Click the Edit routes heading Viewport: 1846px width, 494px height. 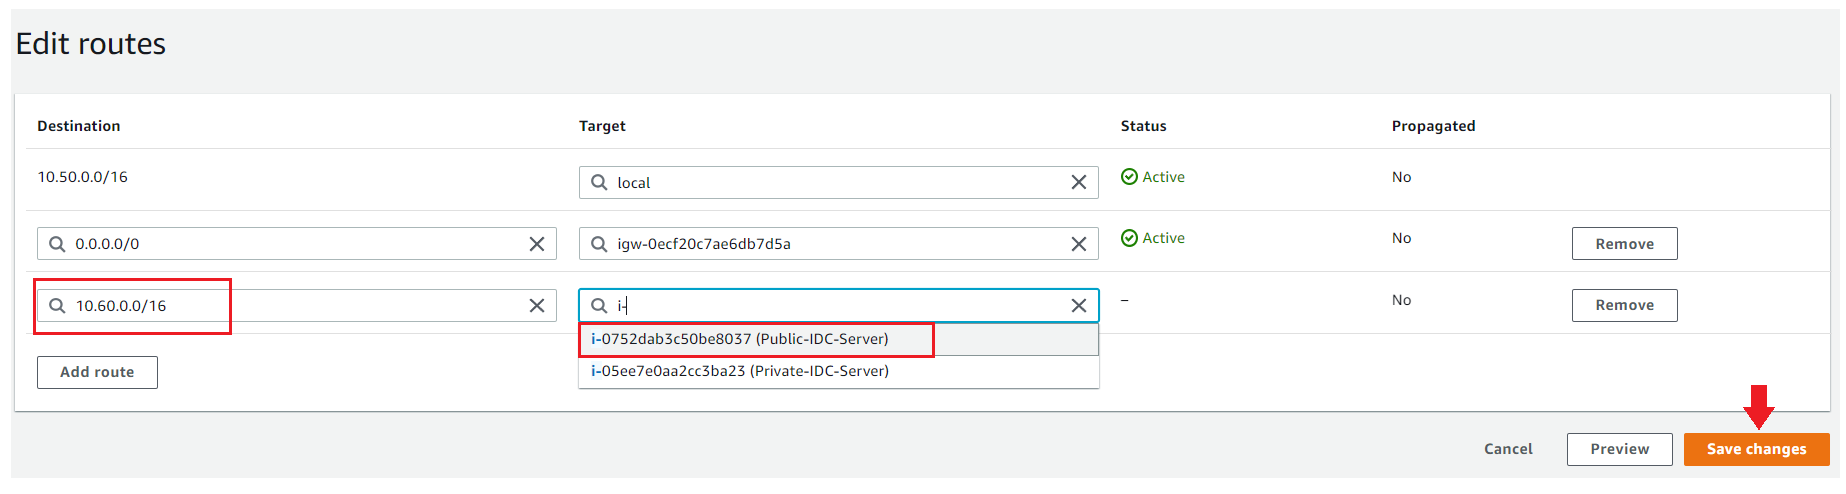[x=91, y=44]
